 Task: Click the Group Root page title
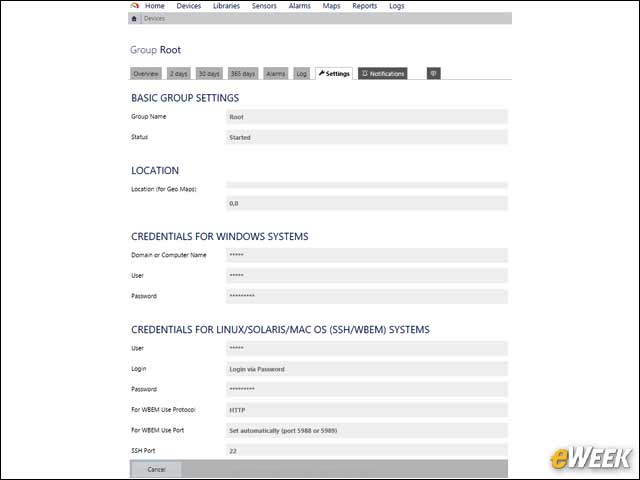tap(156, 50)
